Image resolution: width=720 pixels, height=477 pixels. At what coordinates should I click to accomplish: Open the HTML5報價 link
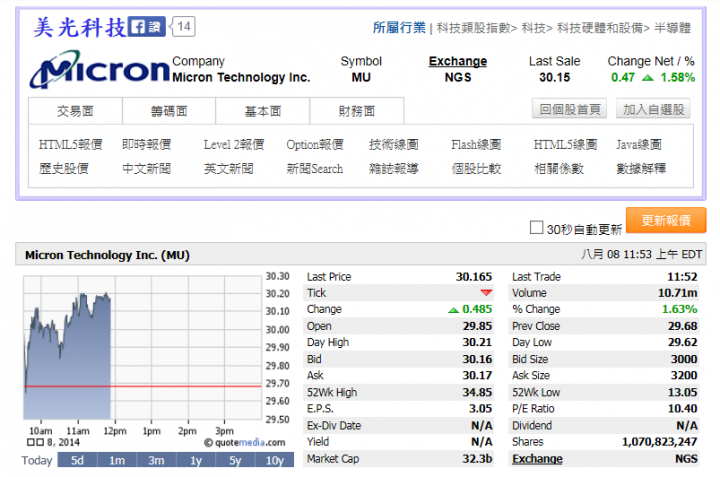pyautogui.click(x=70, y=145)
